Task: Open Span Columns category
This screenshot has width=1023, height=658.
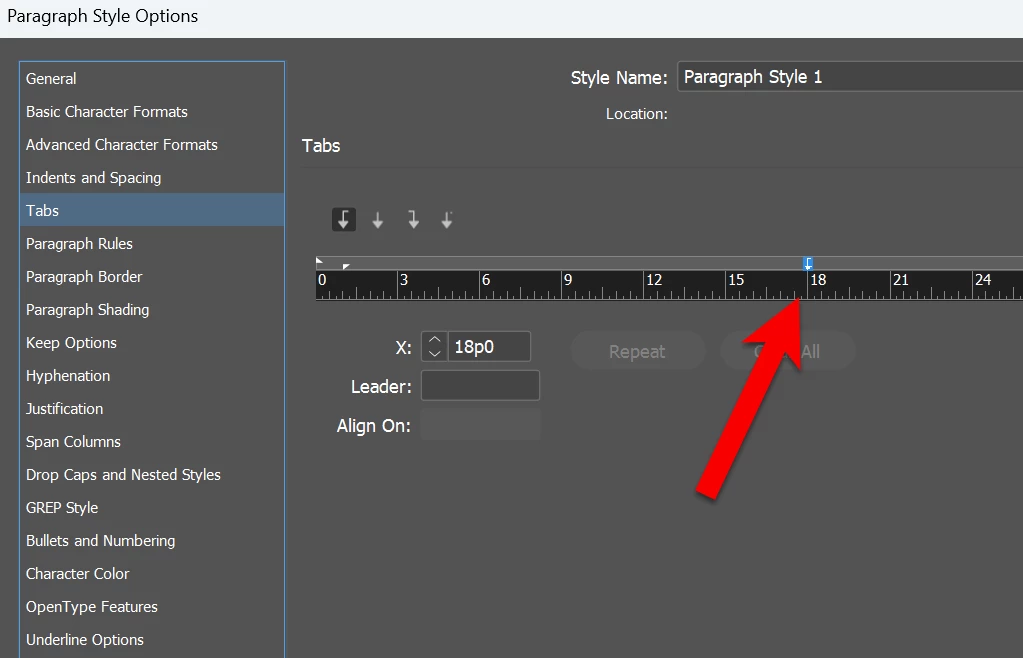Action: 152,441
